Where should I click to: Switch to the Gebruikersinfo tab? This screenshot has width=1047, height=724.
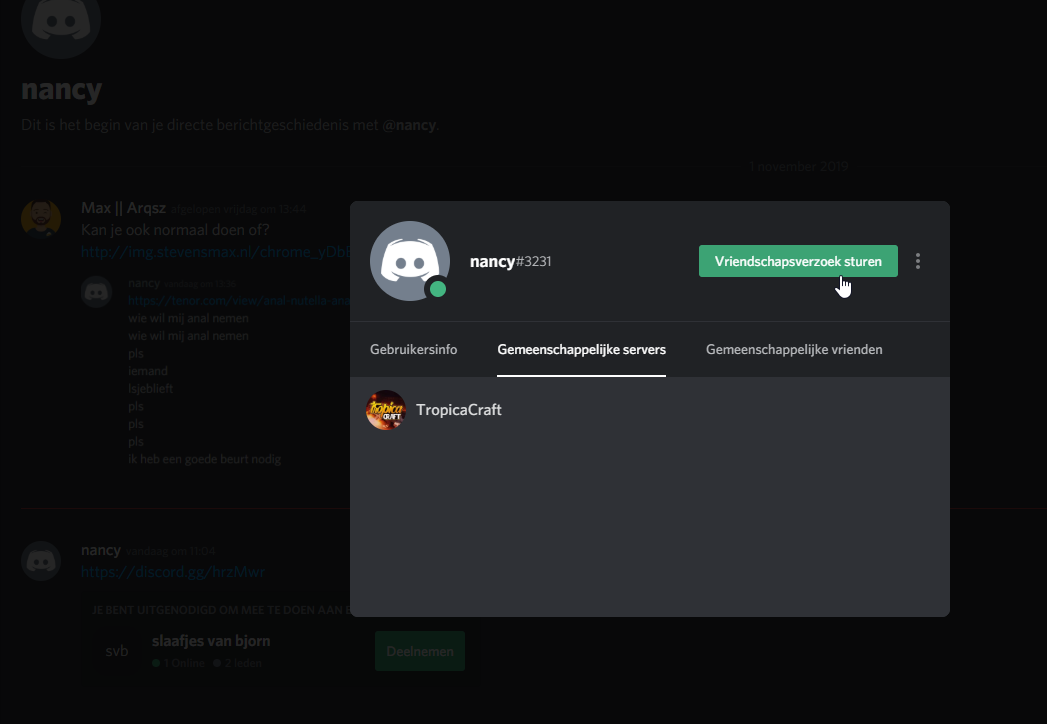413,350
